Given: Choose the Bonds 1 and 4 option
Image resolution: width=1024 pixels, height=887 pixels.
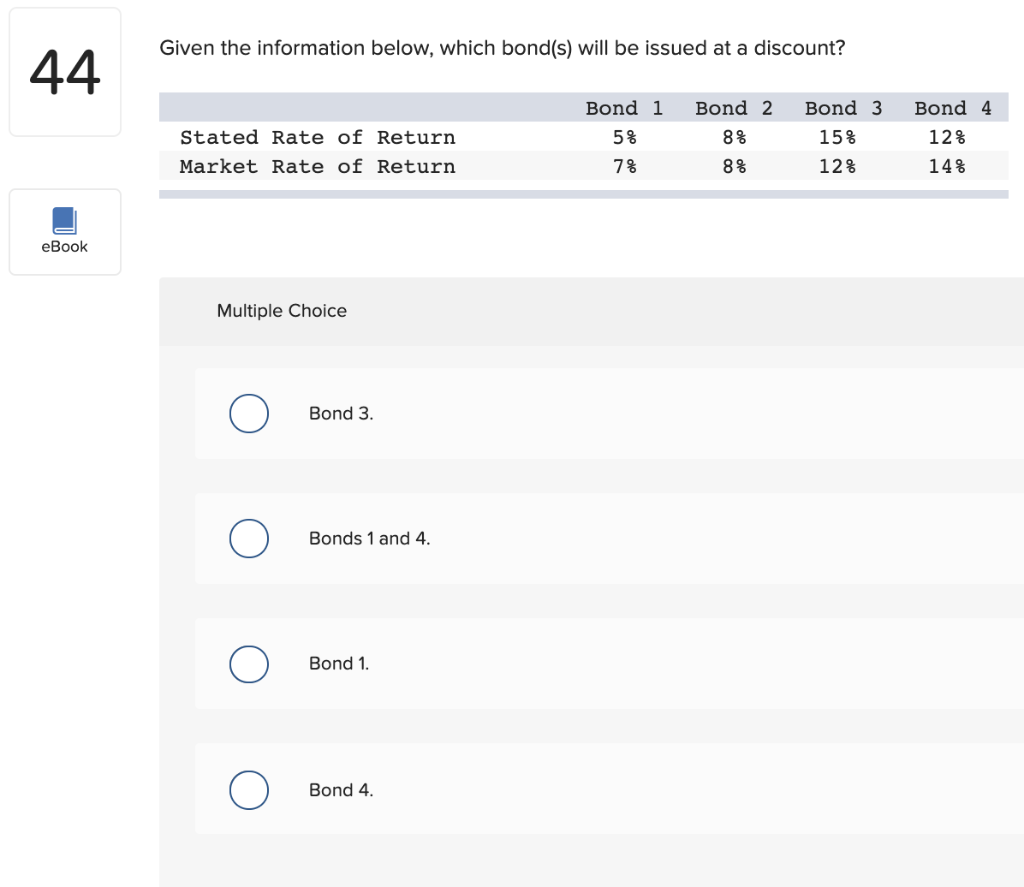Looking at the screenshot, I should 249,538.
